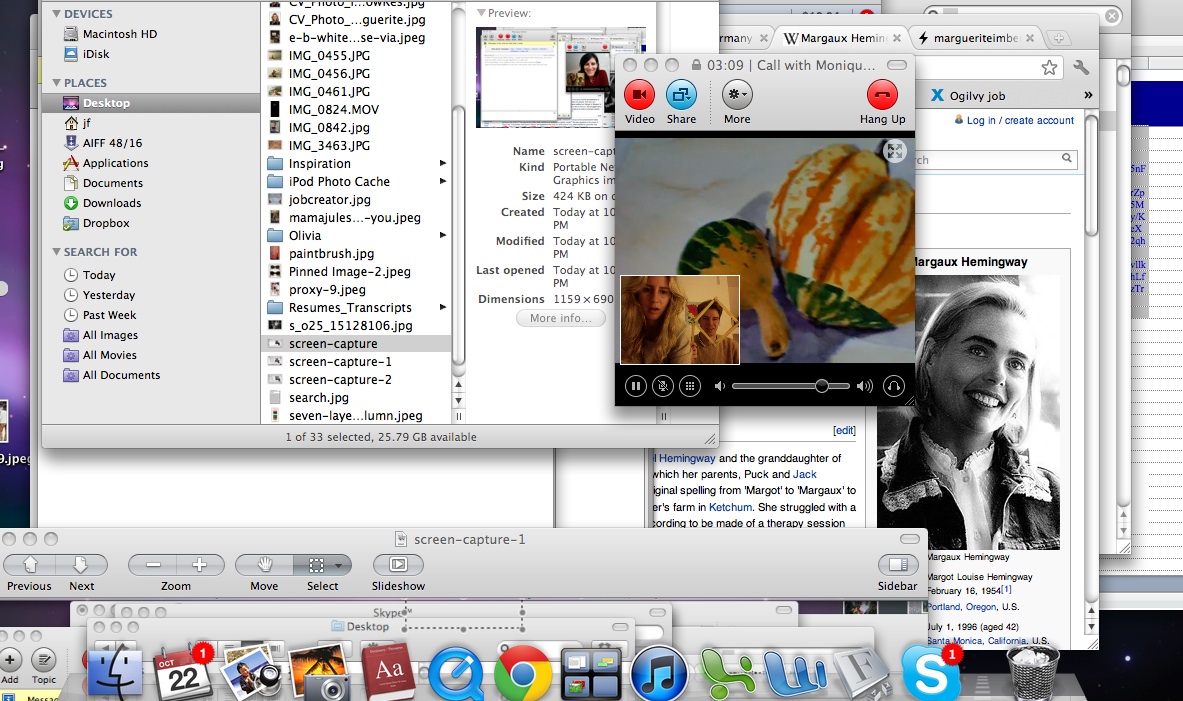Viewport: 1183px width, 701px height.
Task: Mute the microphone in the call
Action: [x=662, y=386]
